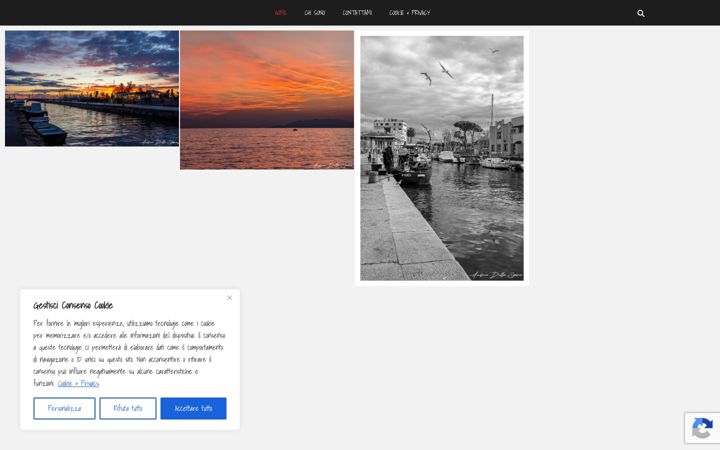Click the Gestisci Consenso Cookie heading
This screenshot has width=720, height=450.
tap(73, 305)
